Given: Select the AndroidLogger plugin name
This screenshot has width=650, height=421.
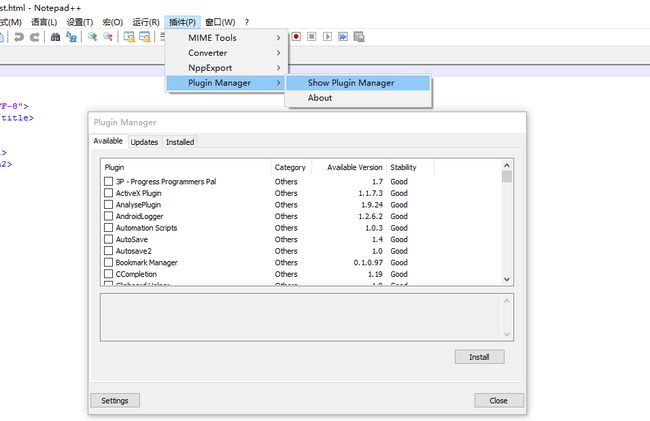Looking at the screenshot, I should (140, 216).
